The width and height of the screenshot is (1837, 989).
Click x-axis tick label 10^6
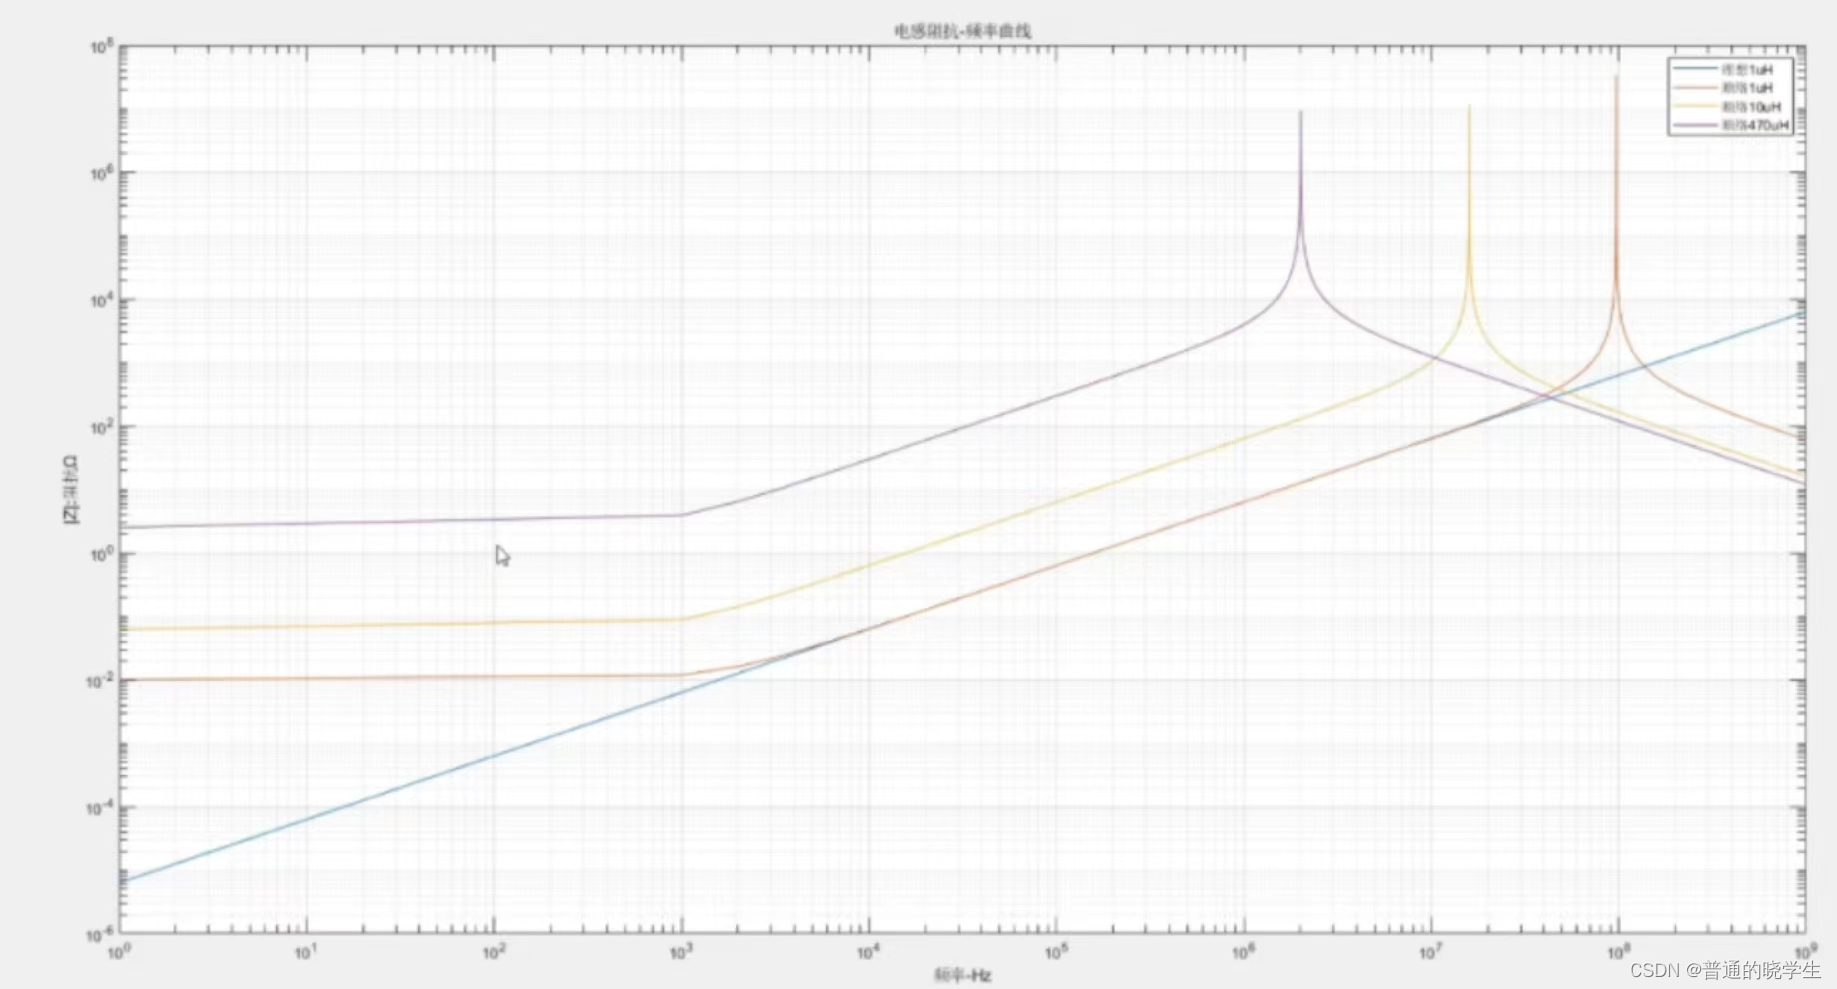1243,952
